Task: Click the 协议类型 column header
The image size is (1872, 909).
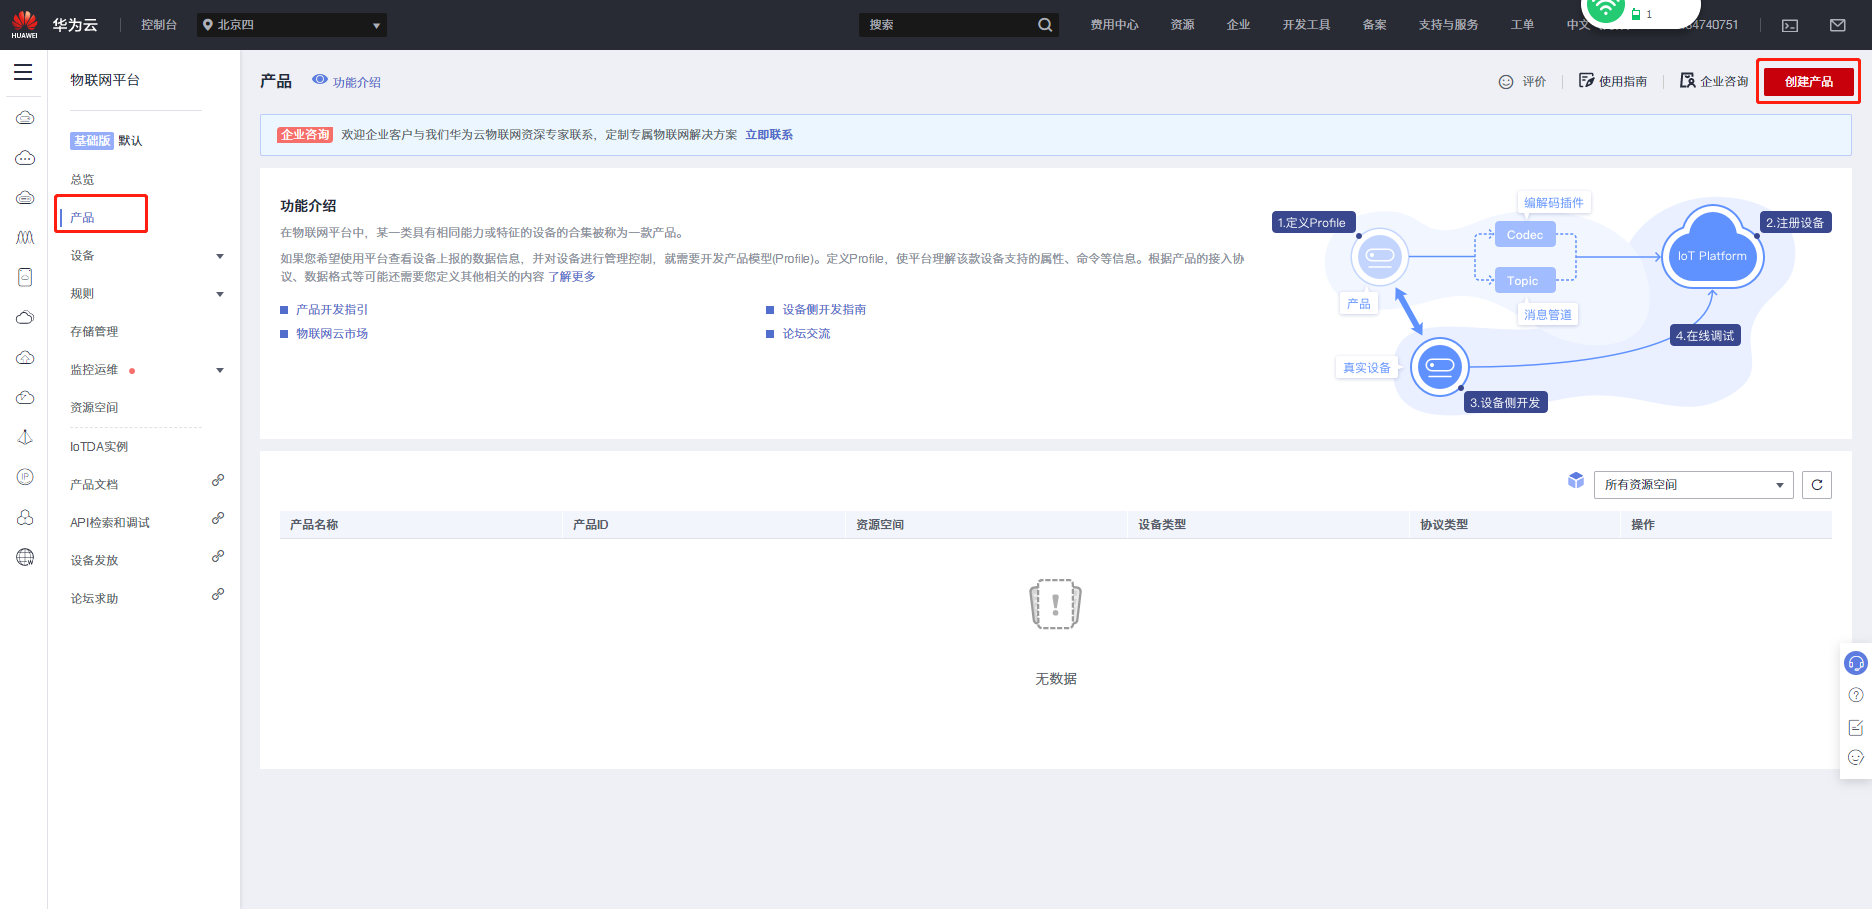Action: [x=1444, y=525]
